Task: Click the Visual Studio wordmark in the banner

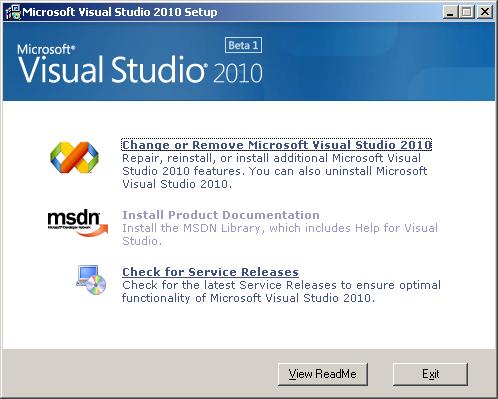Action: point(112,70)
